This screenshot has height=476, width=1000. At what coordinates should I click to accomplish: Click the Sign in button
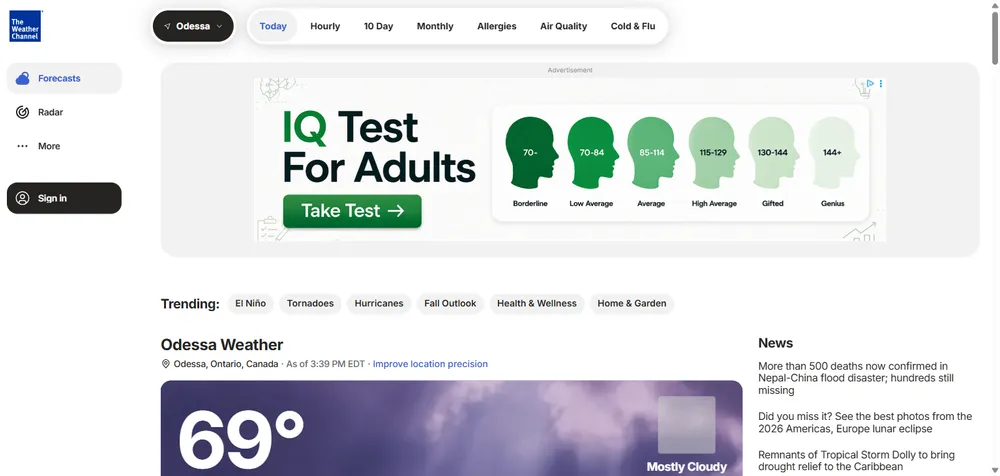[x=64, y=198]
